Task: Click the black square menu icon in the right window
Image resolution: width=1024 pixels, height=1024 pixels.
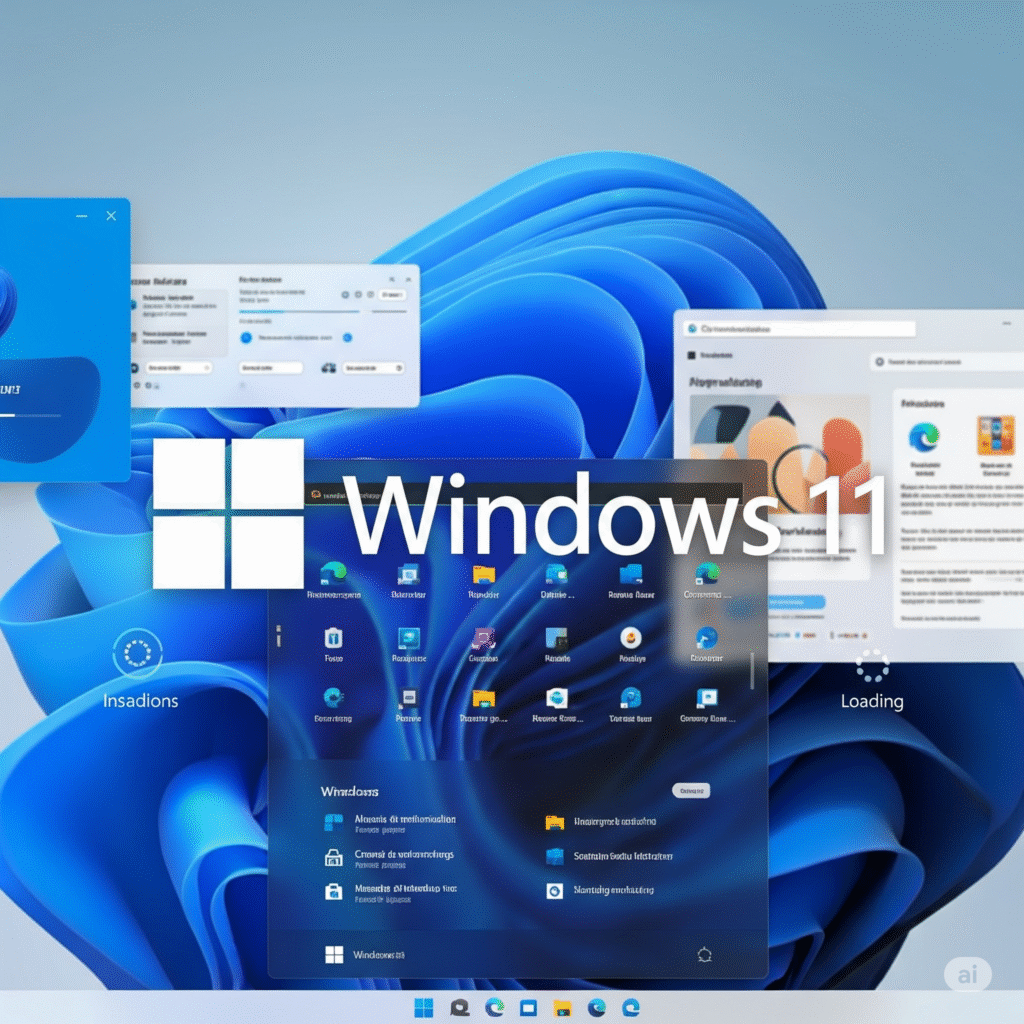Action: pyautogui.click(x=692, y=355)
